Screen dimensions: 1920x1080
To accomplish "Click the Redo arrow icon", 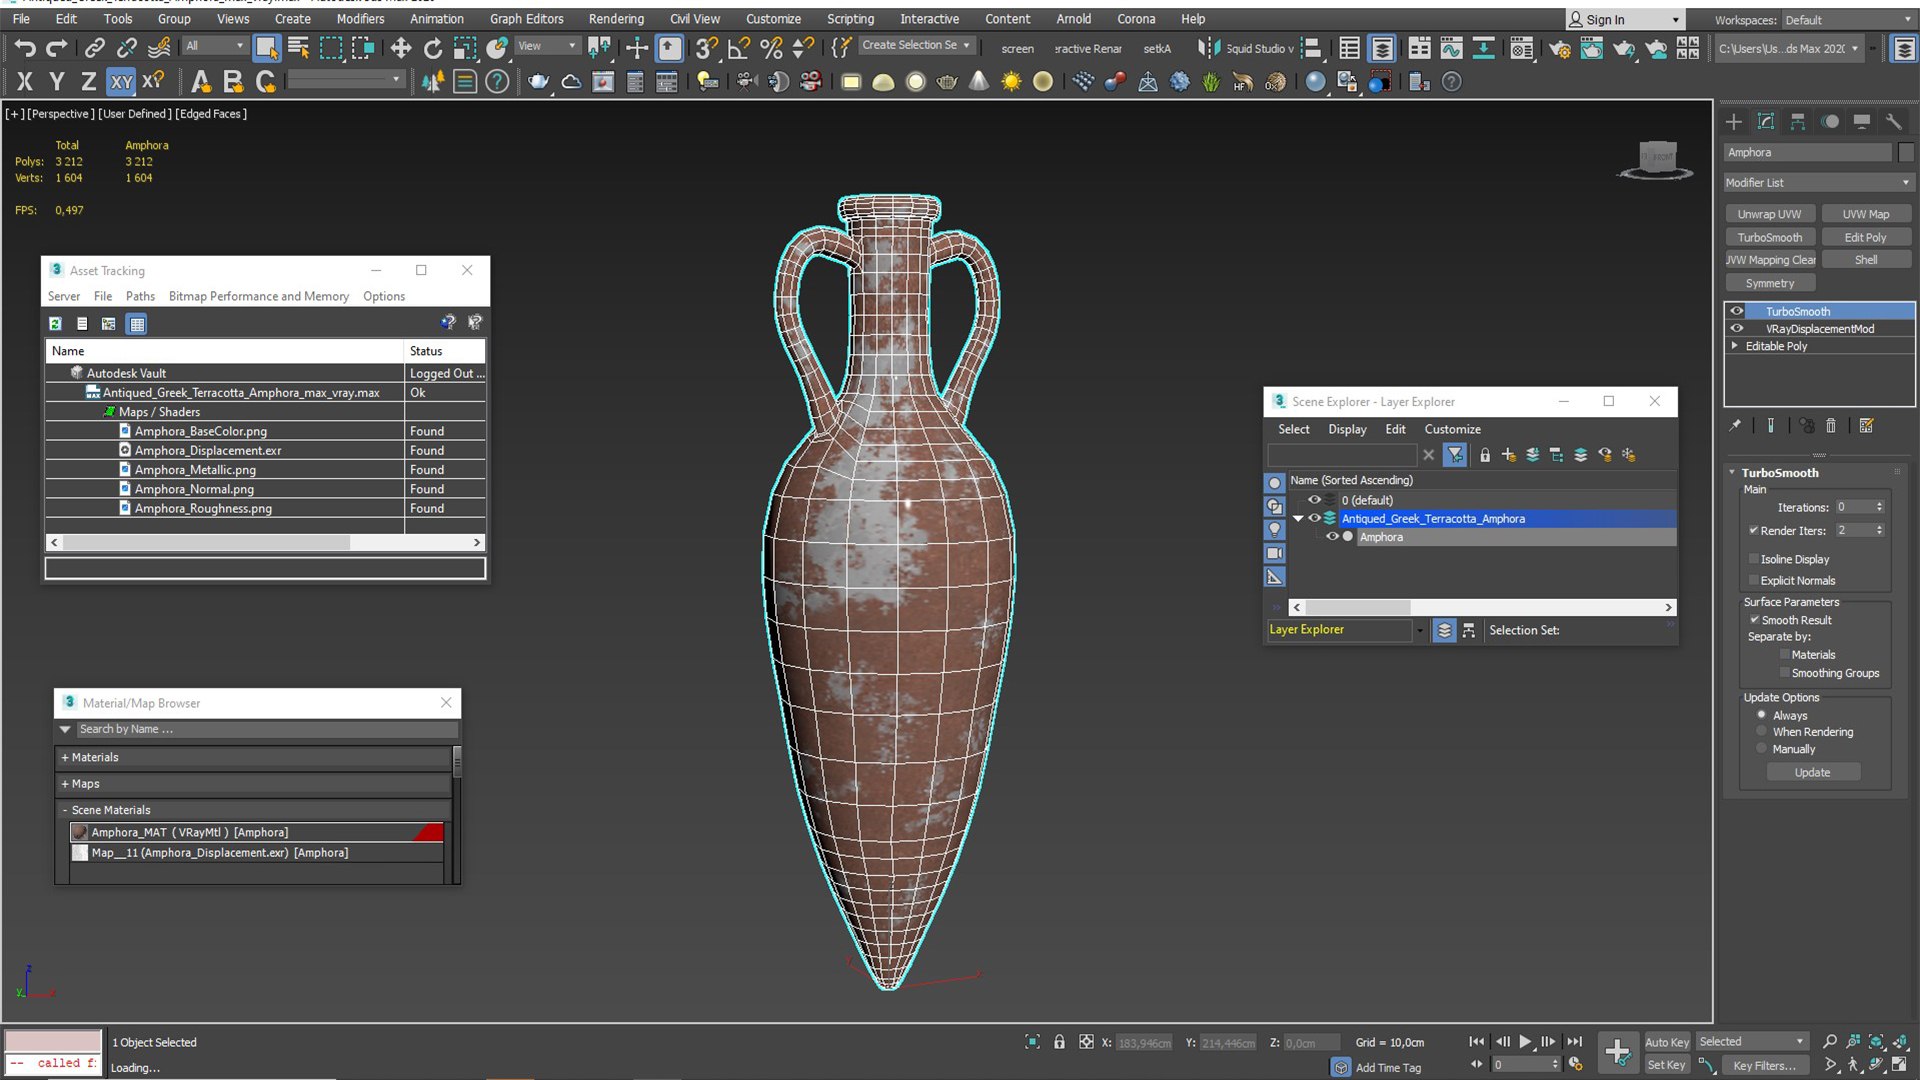I will [57, 48].
